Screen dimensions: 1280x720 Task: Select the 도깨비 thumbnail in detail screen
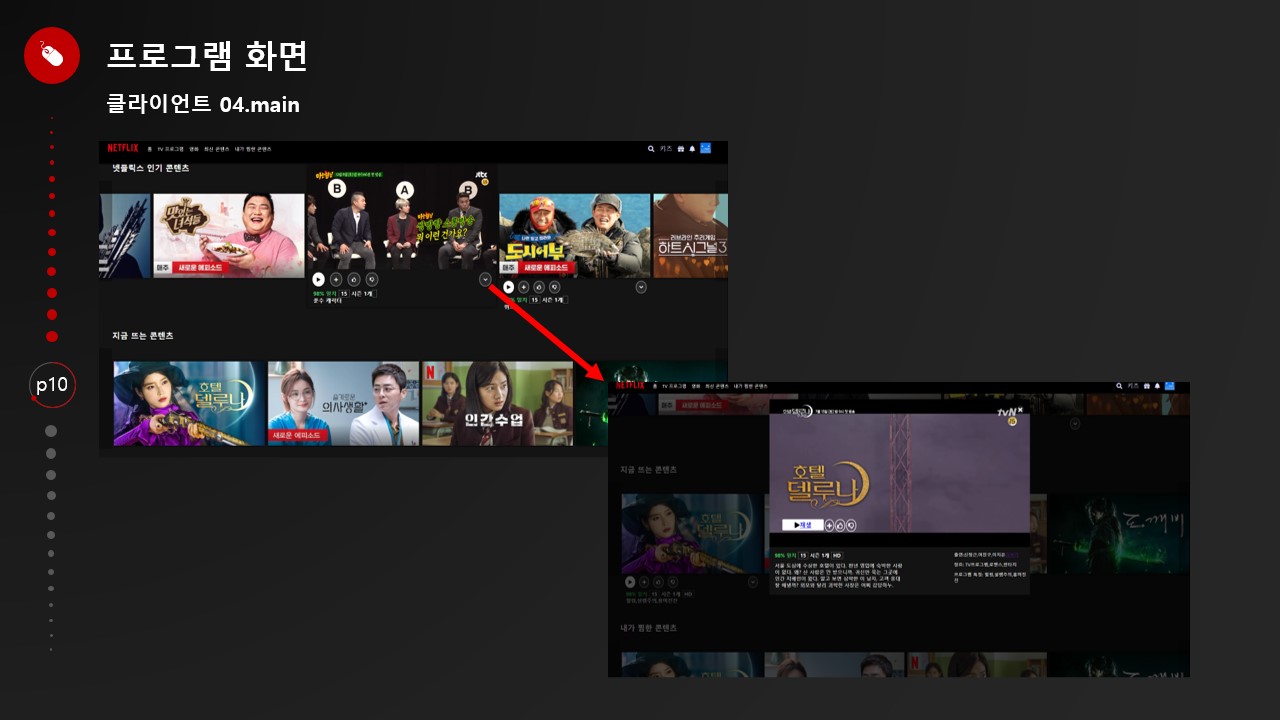click(1118, 534)
